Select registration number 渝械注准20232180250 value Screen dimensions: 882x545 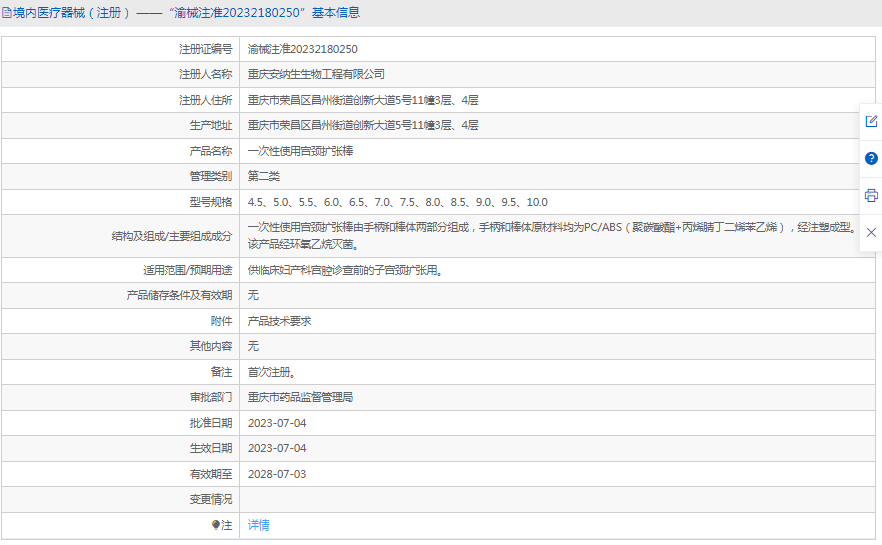303,49
